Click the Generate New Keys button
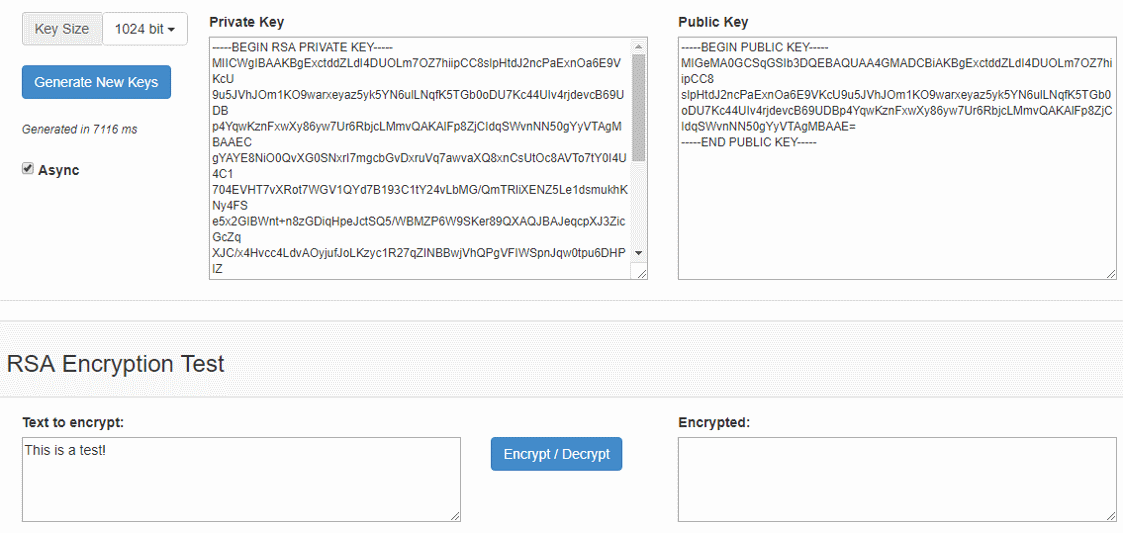The height and width of the screenshot is (533, 1123). 96,82
